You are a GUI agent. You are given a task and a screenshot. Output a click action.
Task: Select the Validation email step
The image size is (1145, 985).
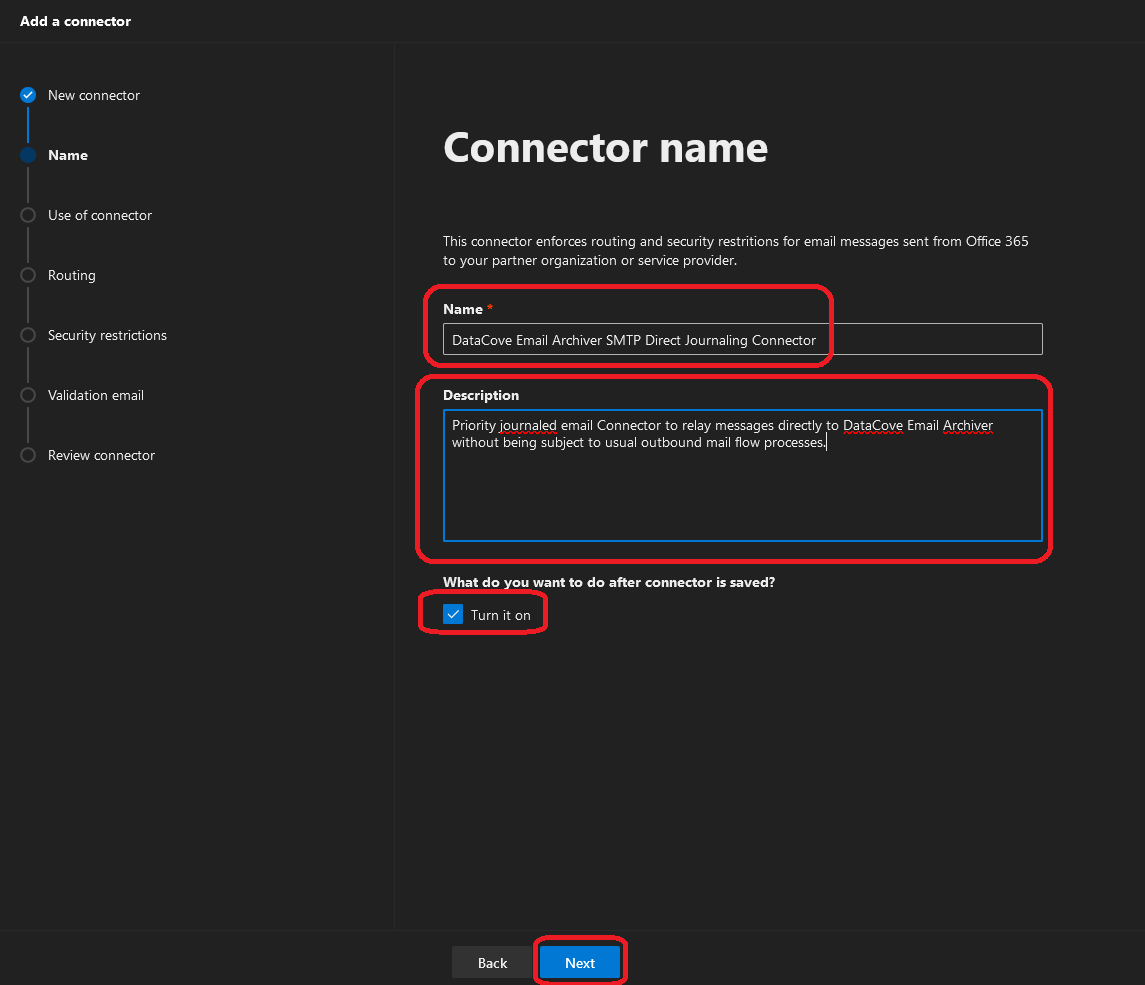click(x=96, y=395)
